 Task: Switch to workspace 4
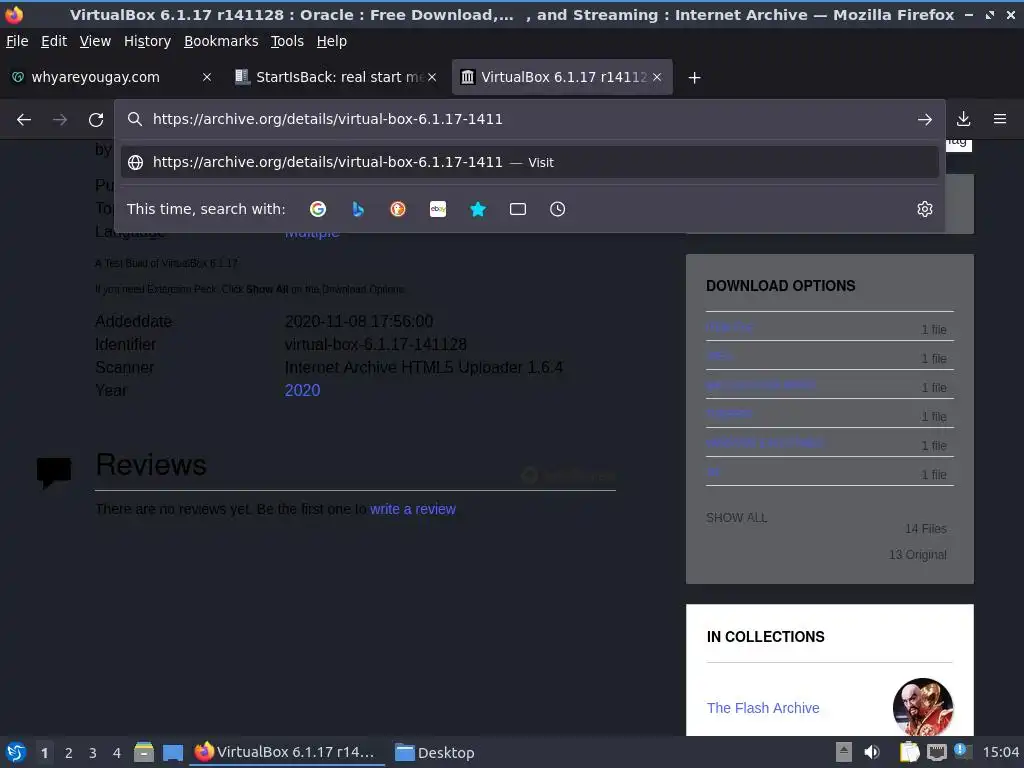point(117,752)
